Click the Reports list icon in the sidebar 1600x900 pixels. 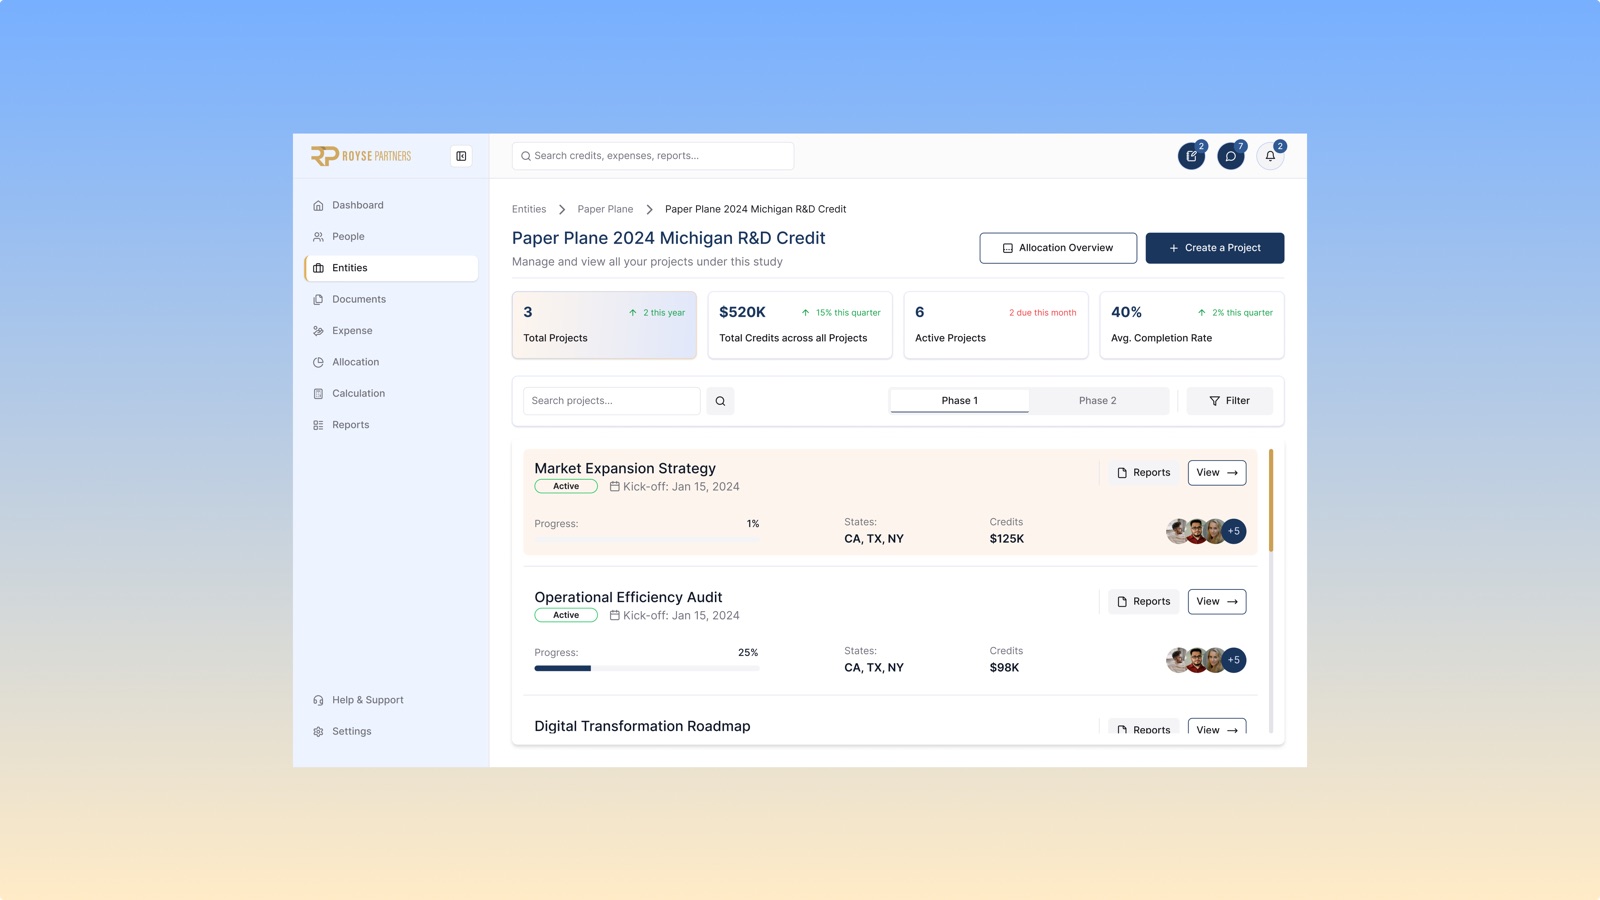318,425
